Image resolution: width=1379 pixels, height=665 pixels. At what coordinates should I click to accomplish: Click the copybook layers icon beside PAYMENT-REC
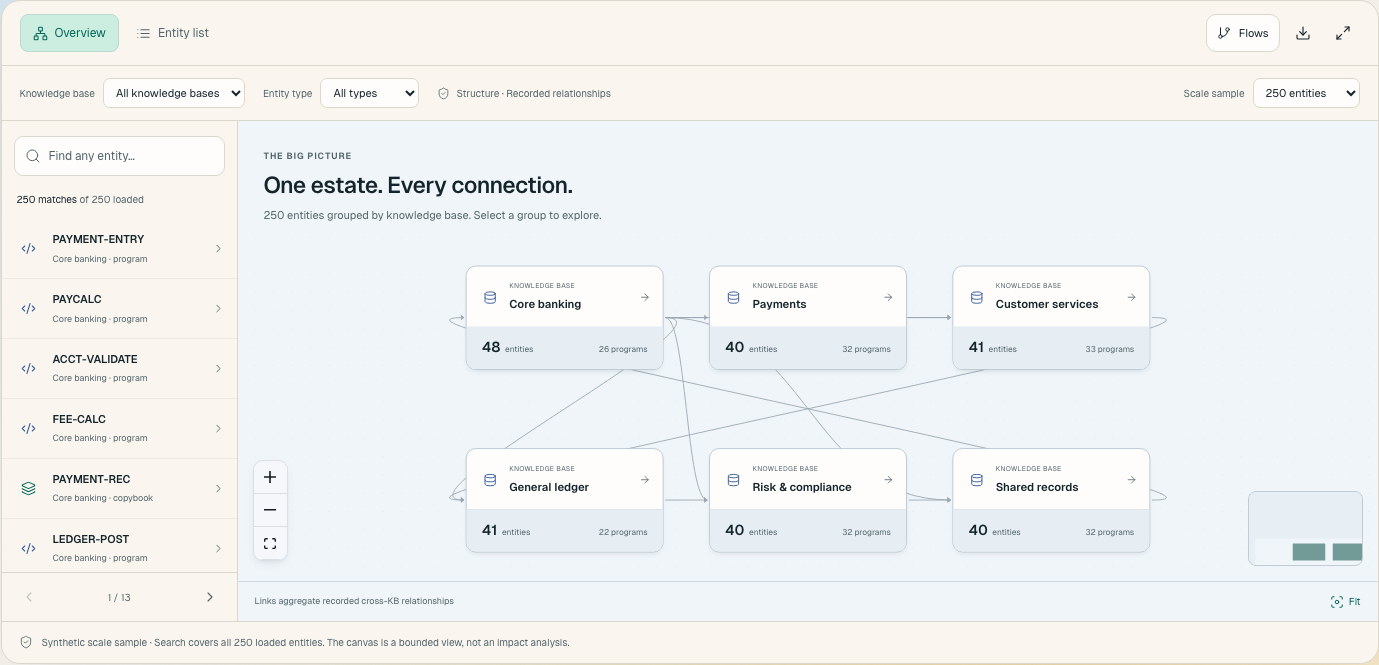pyautogui.click(x=28, y=488)
